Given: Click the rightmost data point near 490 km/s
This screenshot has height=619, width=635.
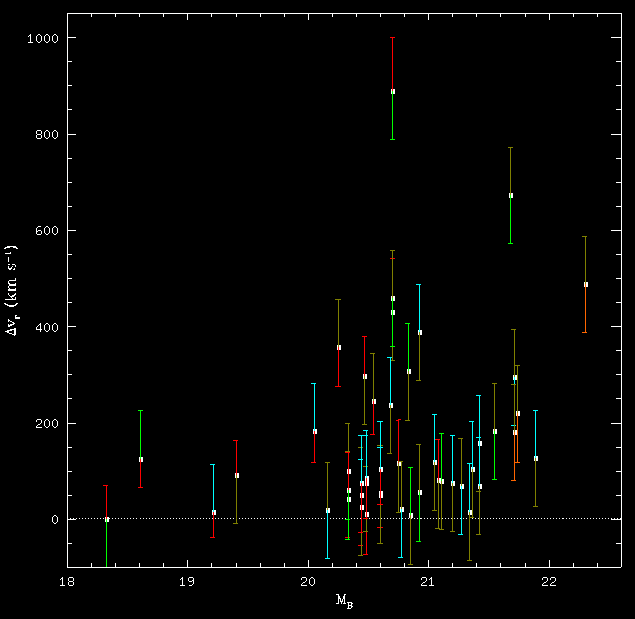Looking at the screenshot, I should (586, 284).
